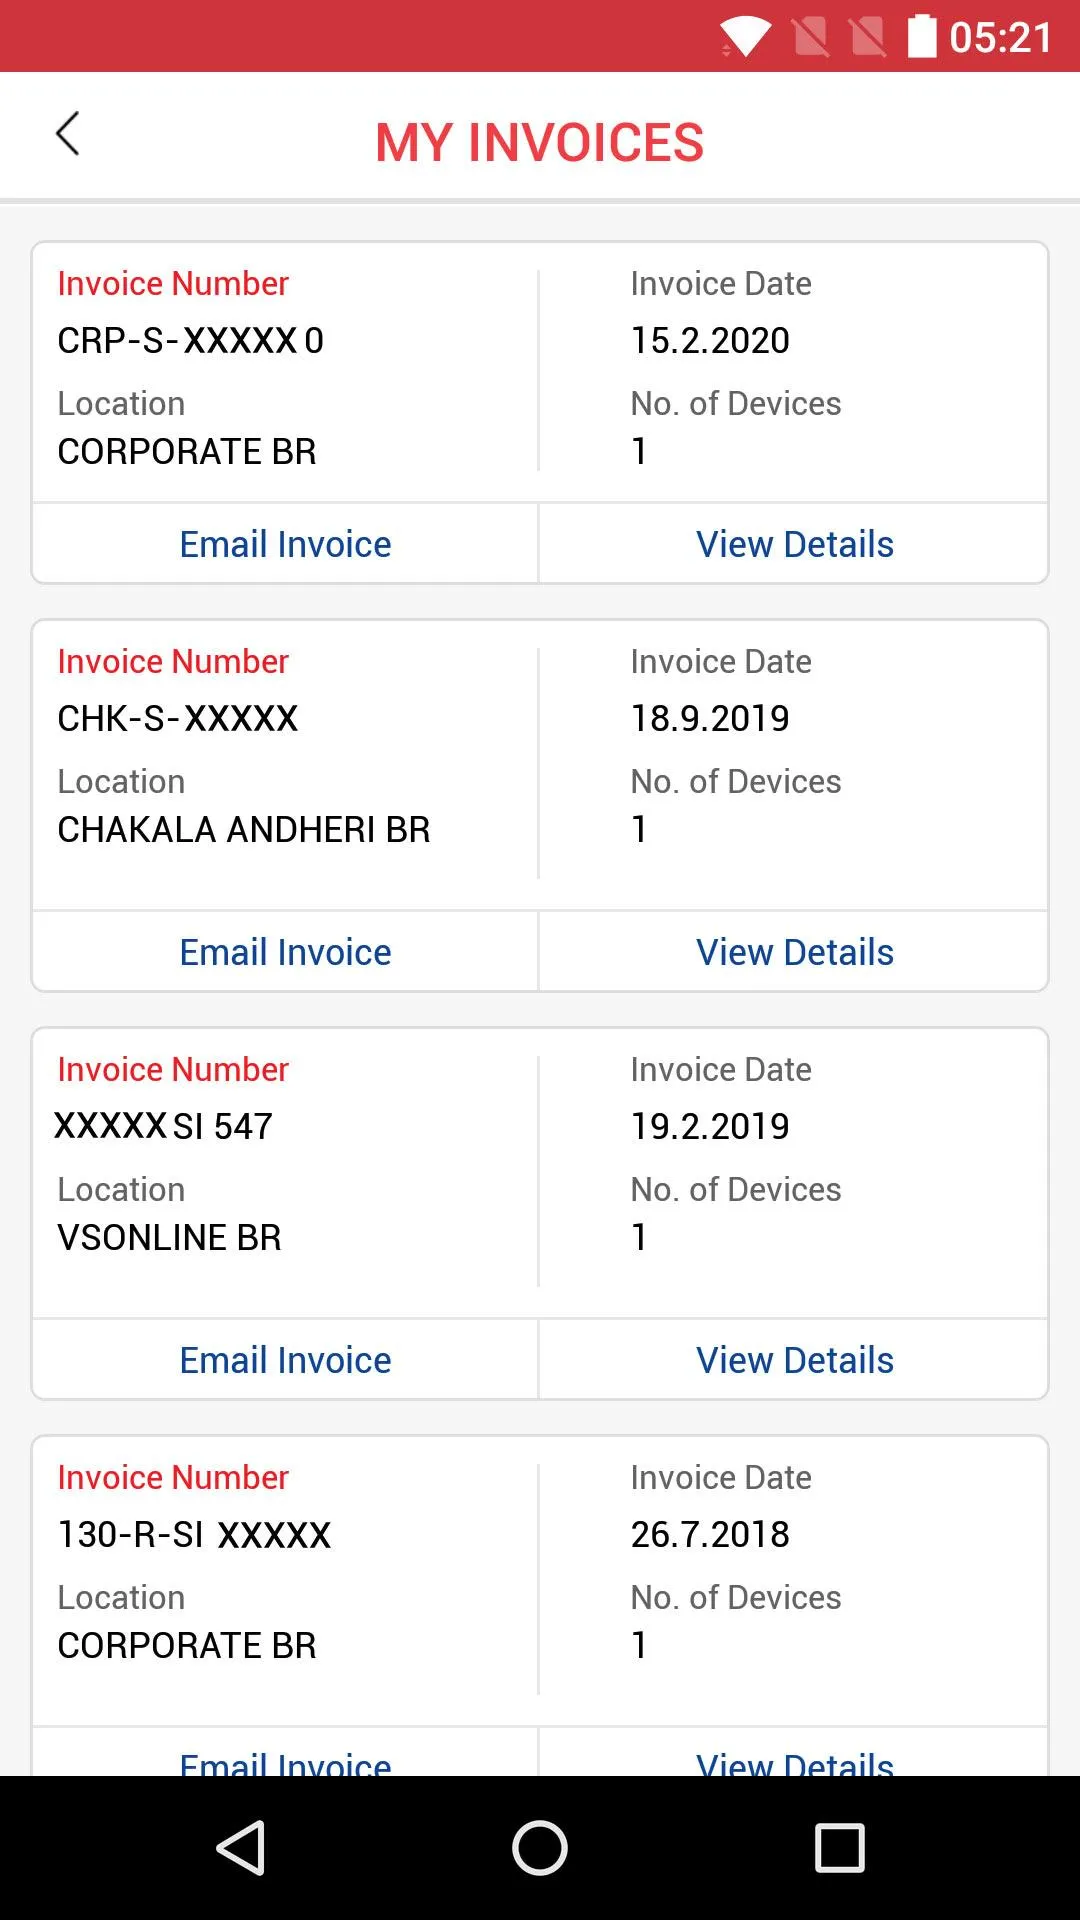1080x1920 pixels.
Task: View details of invoice dated 15.2.2020
Action: point(794,544)
